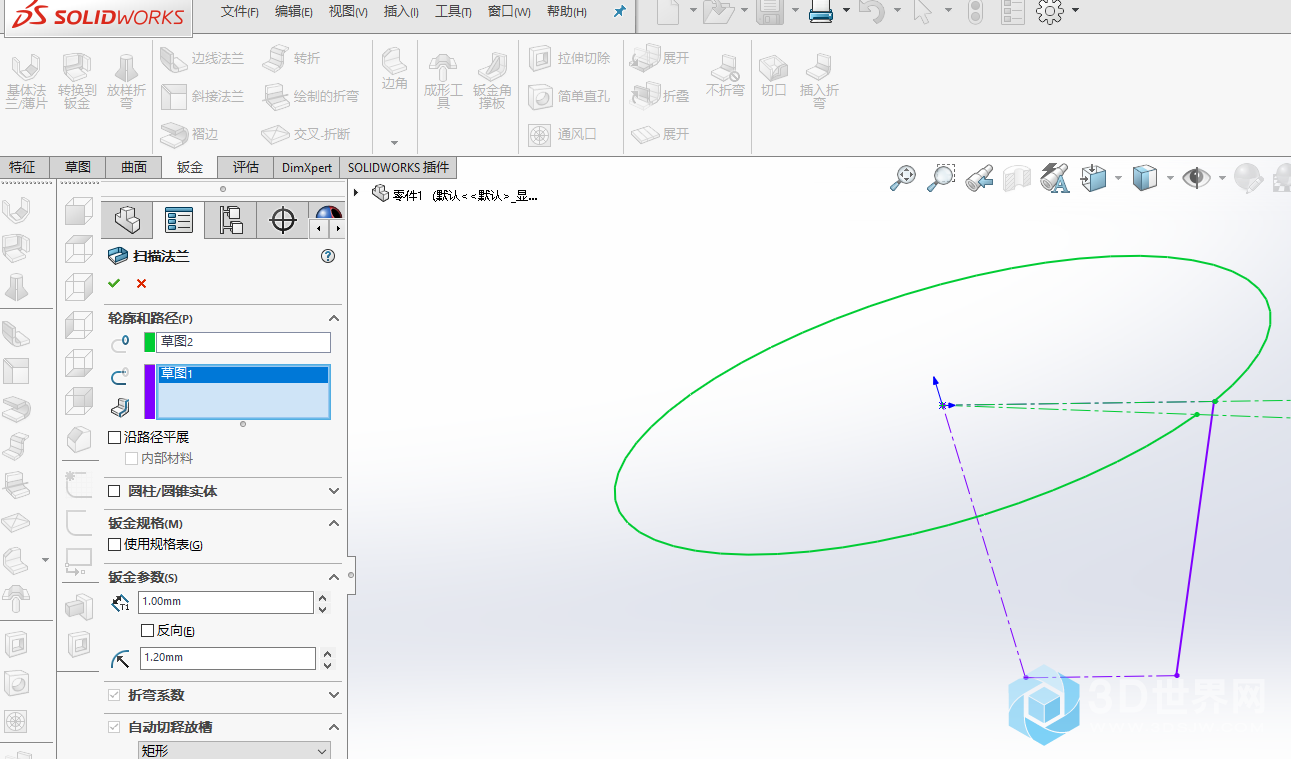Open the 窗口(W) menu
The height and width of the screenshot is (759, 1291).
(509, 11)
